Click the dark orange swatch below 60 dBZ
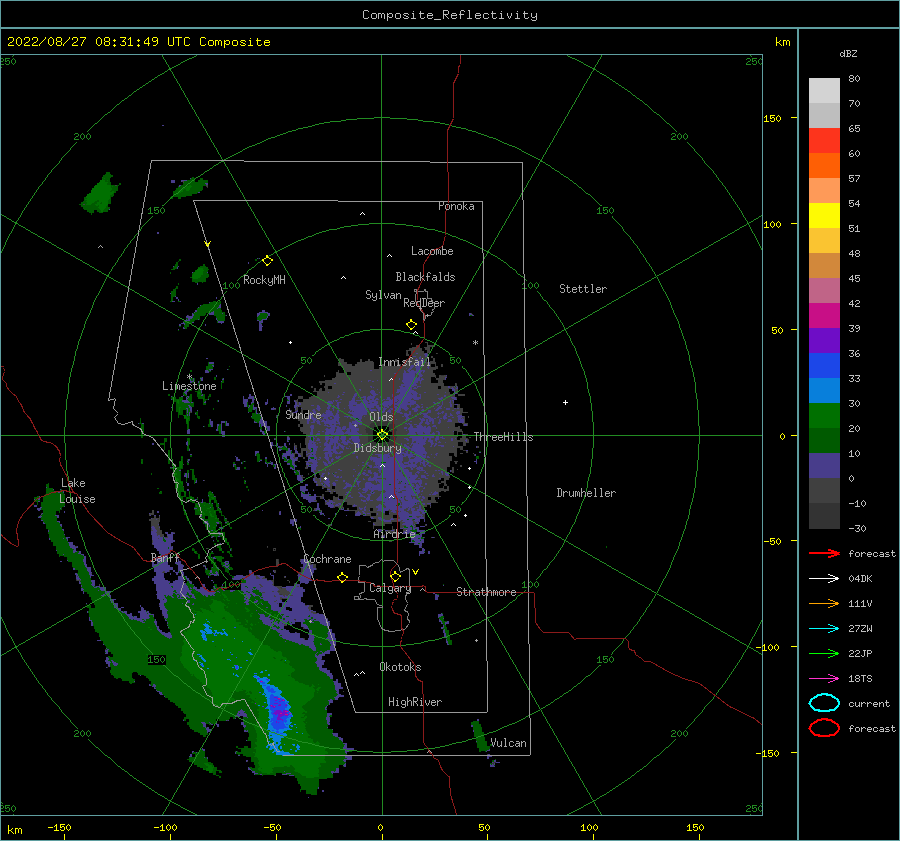Viewport: 900px width, 841px height. [824, 165]
